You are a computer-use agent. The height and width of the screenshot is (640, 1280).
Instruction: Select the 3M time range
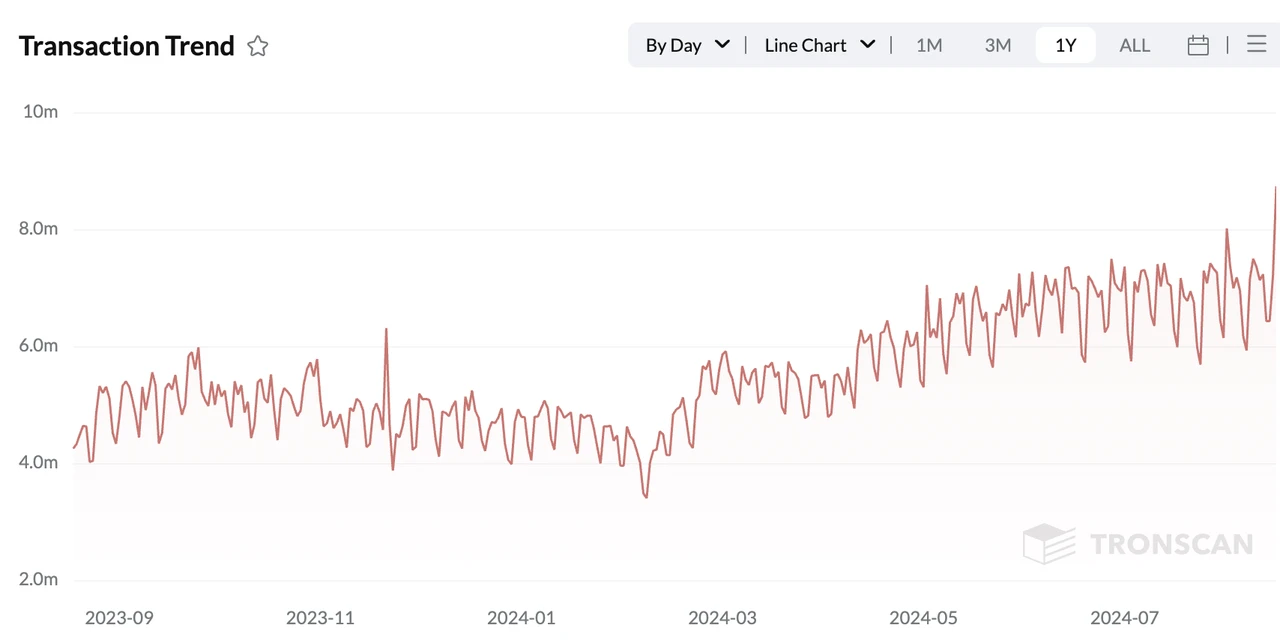[998, 45]
